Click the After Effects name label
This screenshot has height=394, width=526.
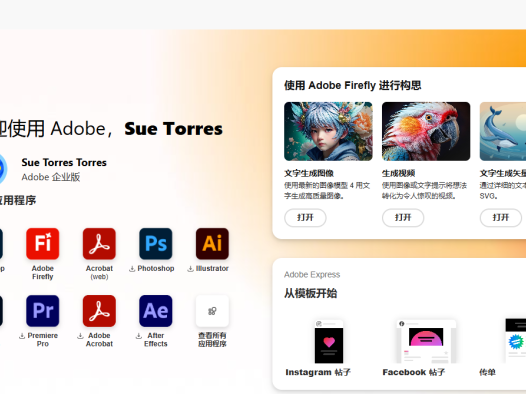[156, 340]
